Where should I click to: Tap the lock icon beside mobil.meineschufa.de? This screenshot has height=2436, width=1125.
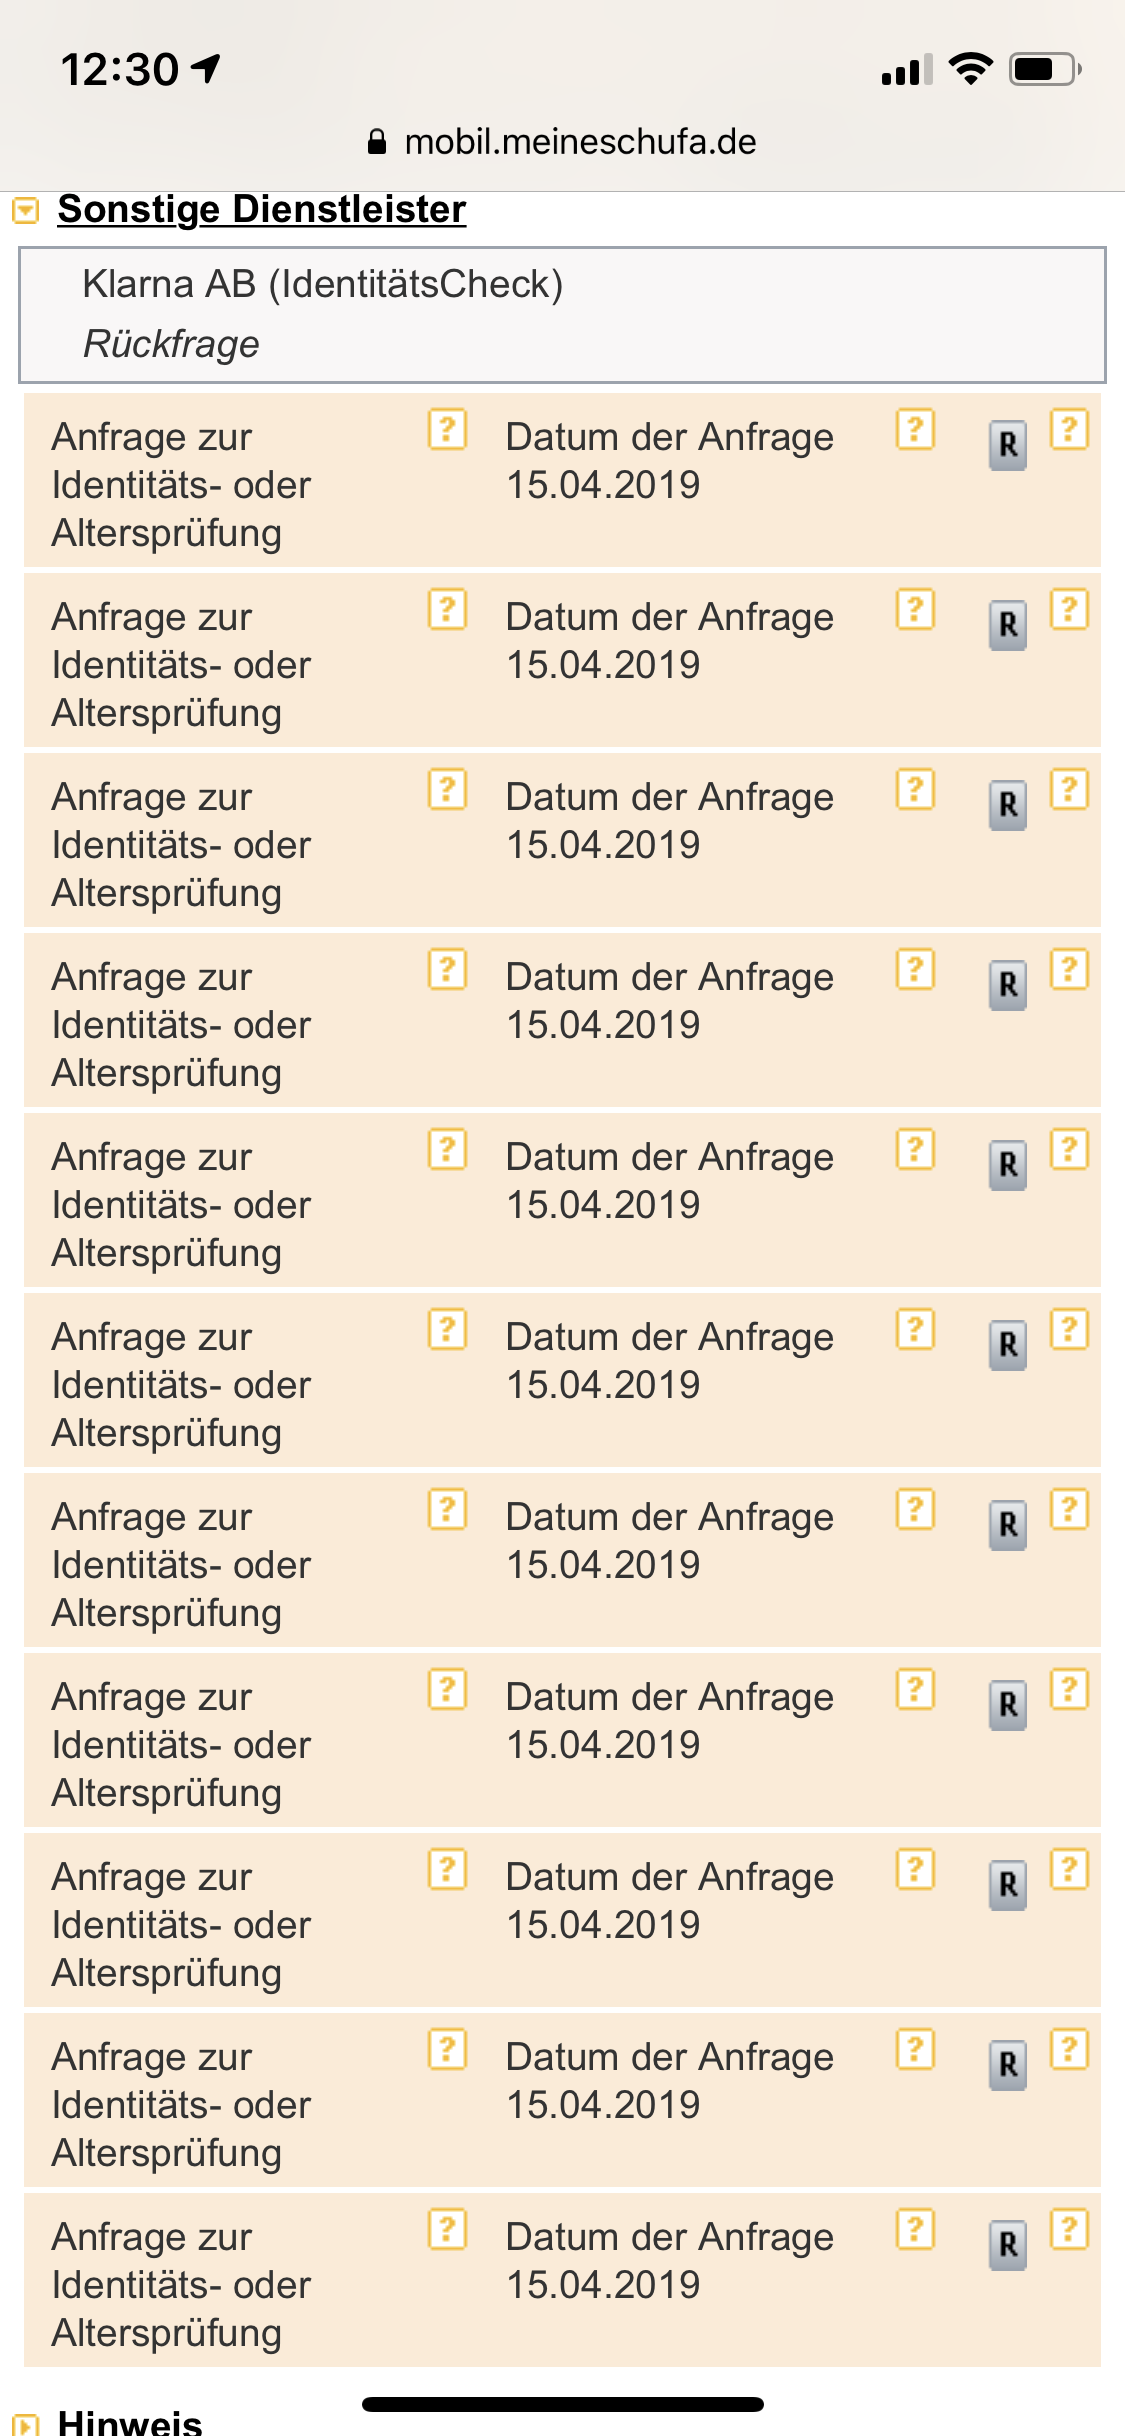coord(377,142)
